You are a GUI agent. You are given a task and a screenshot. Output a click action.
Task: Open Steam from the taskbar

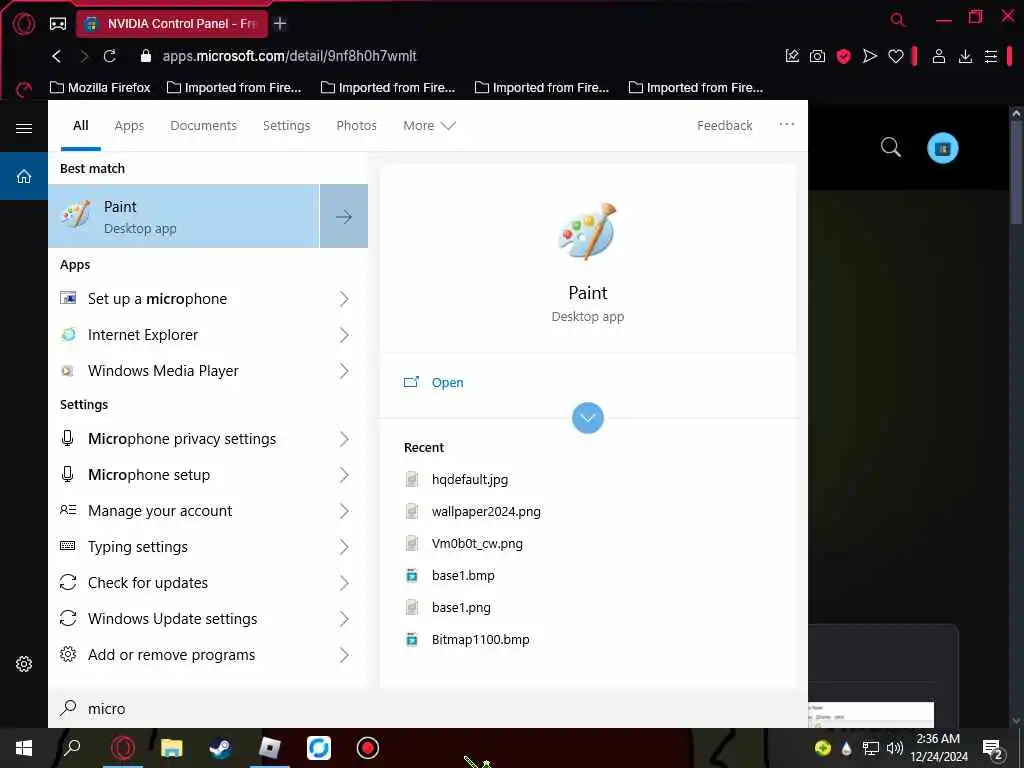[220, 748]
